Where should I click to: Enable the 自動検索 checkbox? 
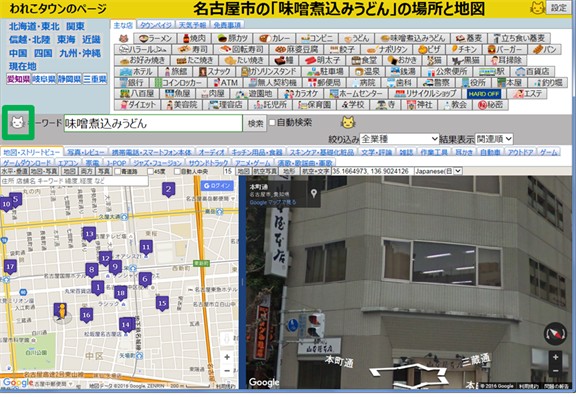272,123
